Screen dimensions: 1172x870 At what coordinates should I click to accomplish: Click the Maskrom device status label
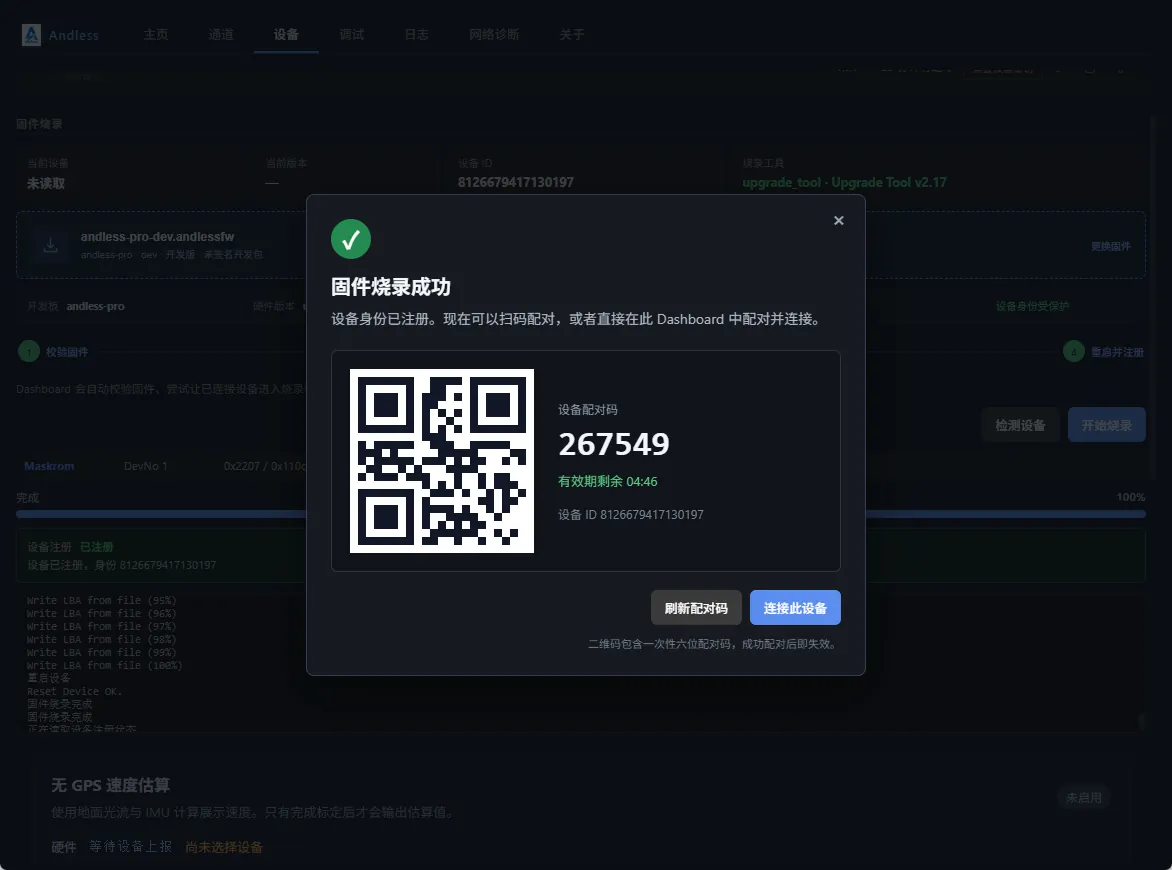[49, 466]
